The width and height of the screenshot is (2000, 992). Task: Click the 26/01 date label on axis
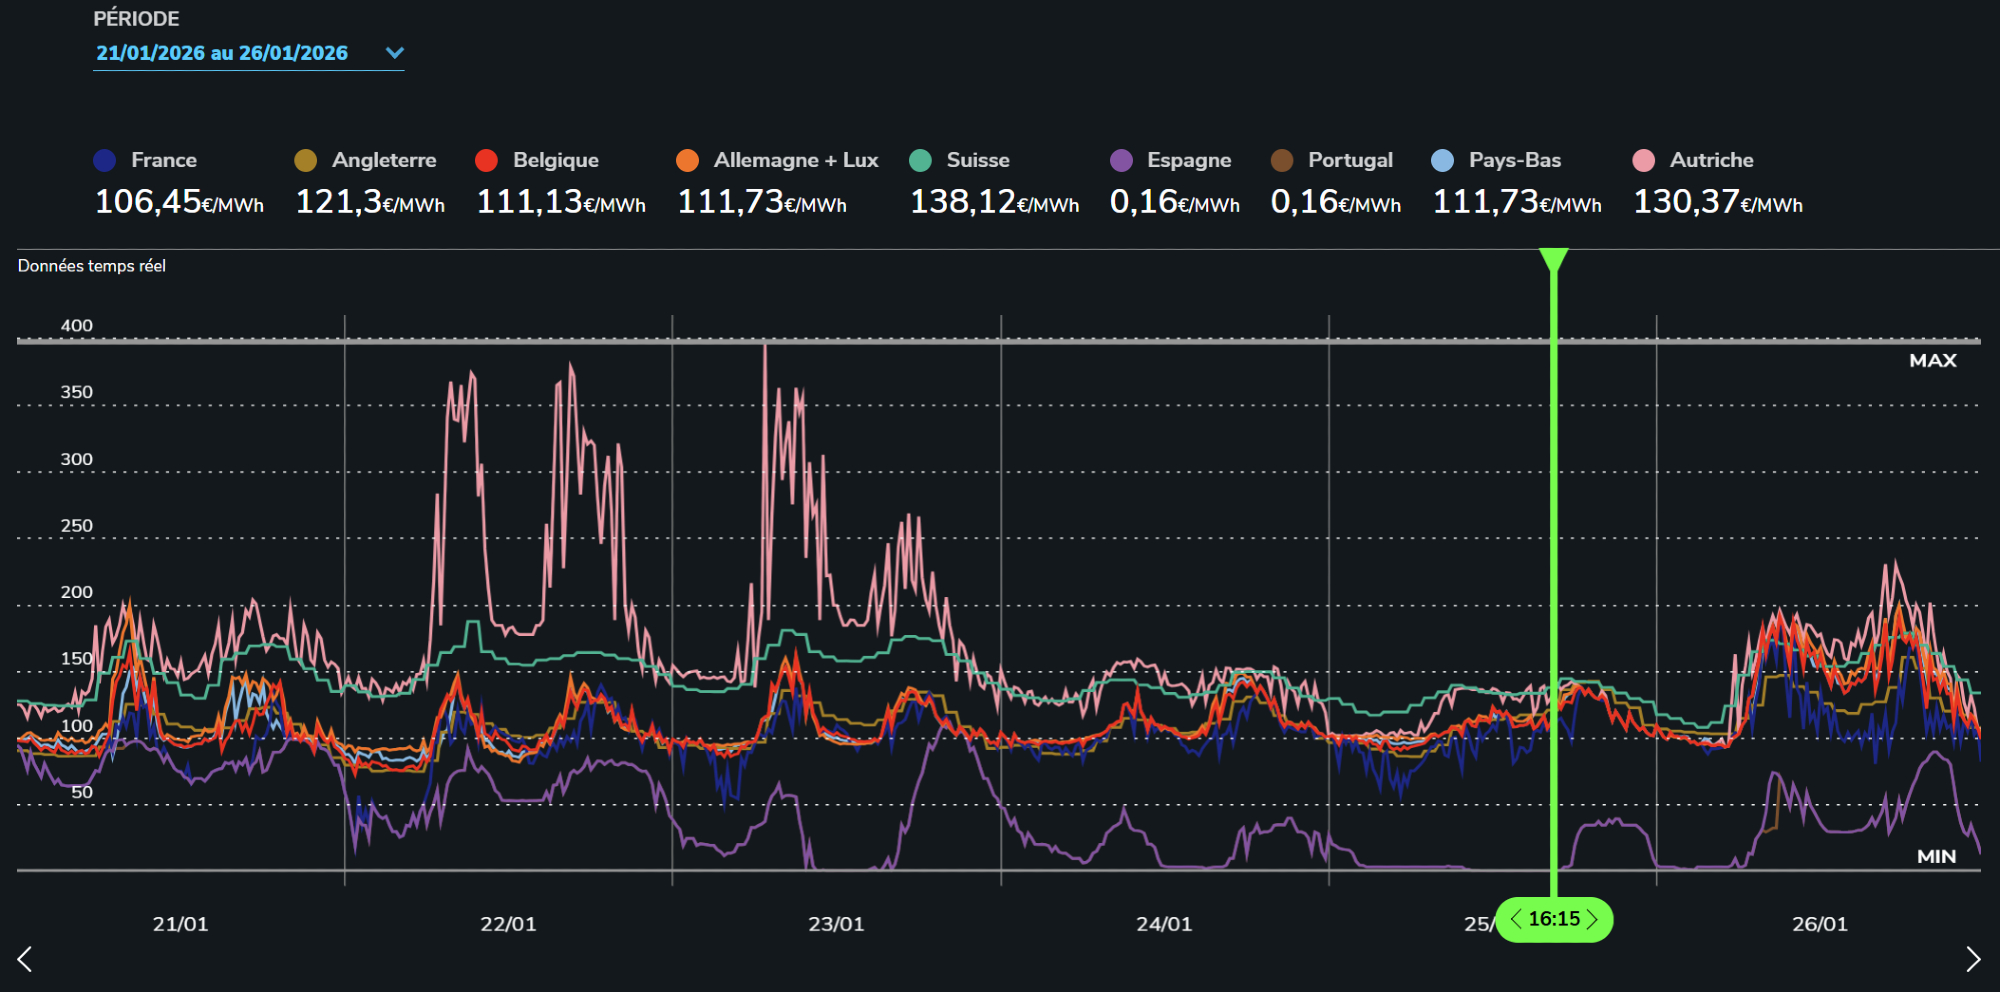[x=1820, y=924]
